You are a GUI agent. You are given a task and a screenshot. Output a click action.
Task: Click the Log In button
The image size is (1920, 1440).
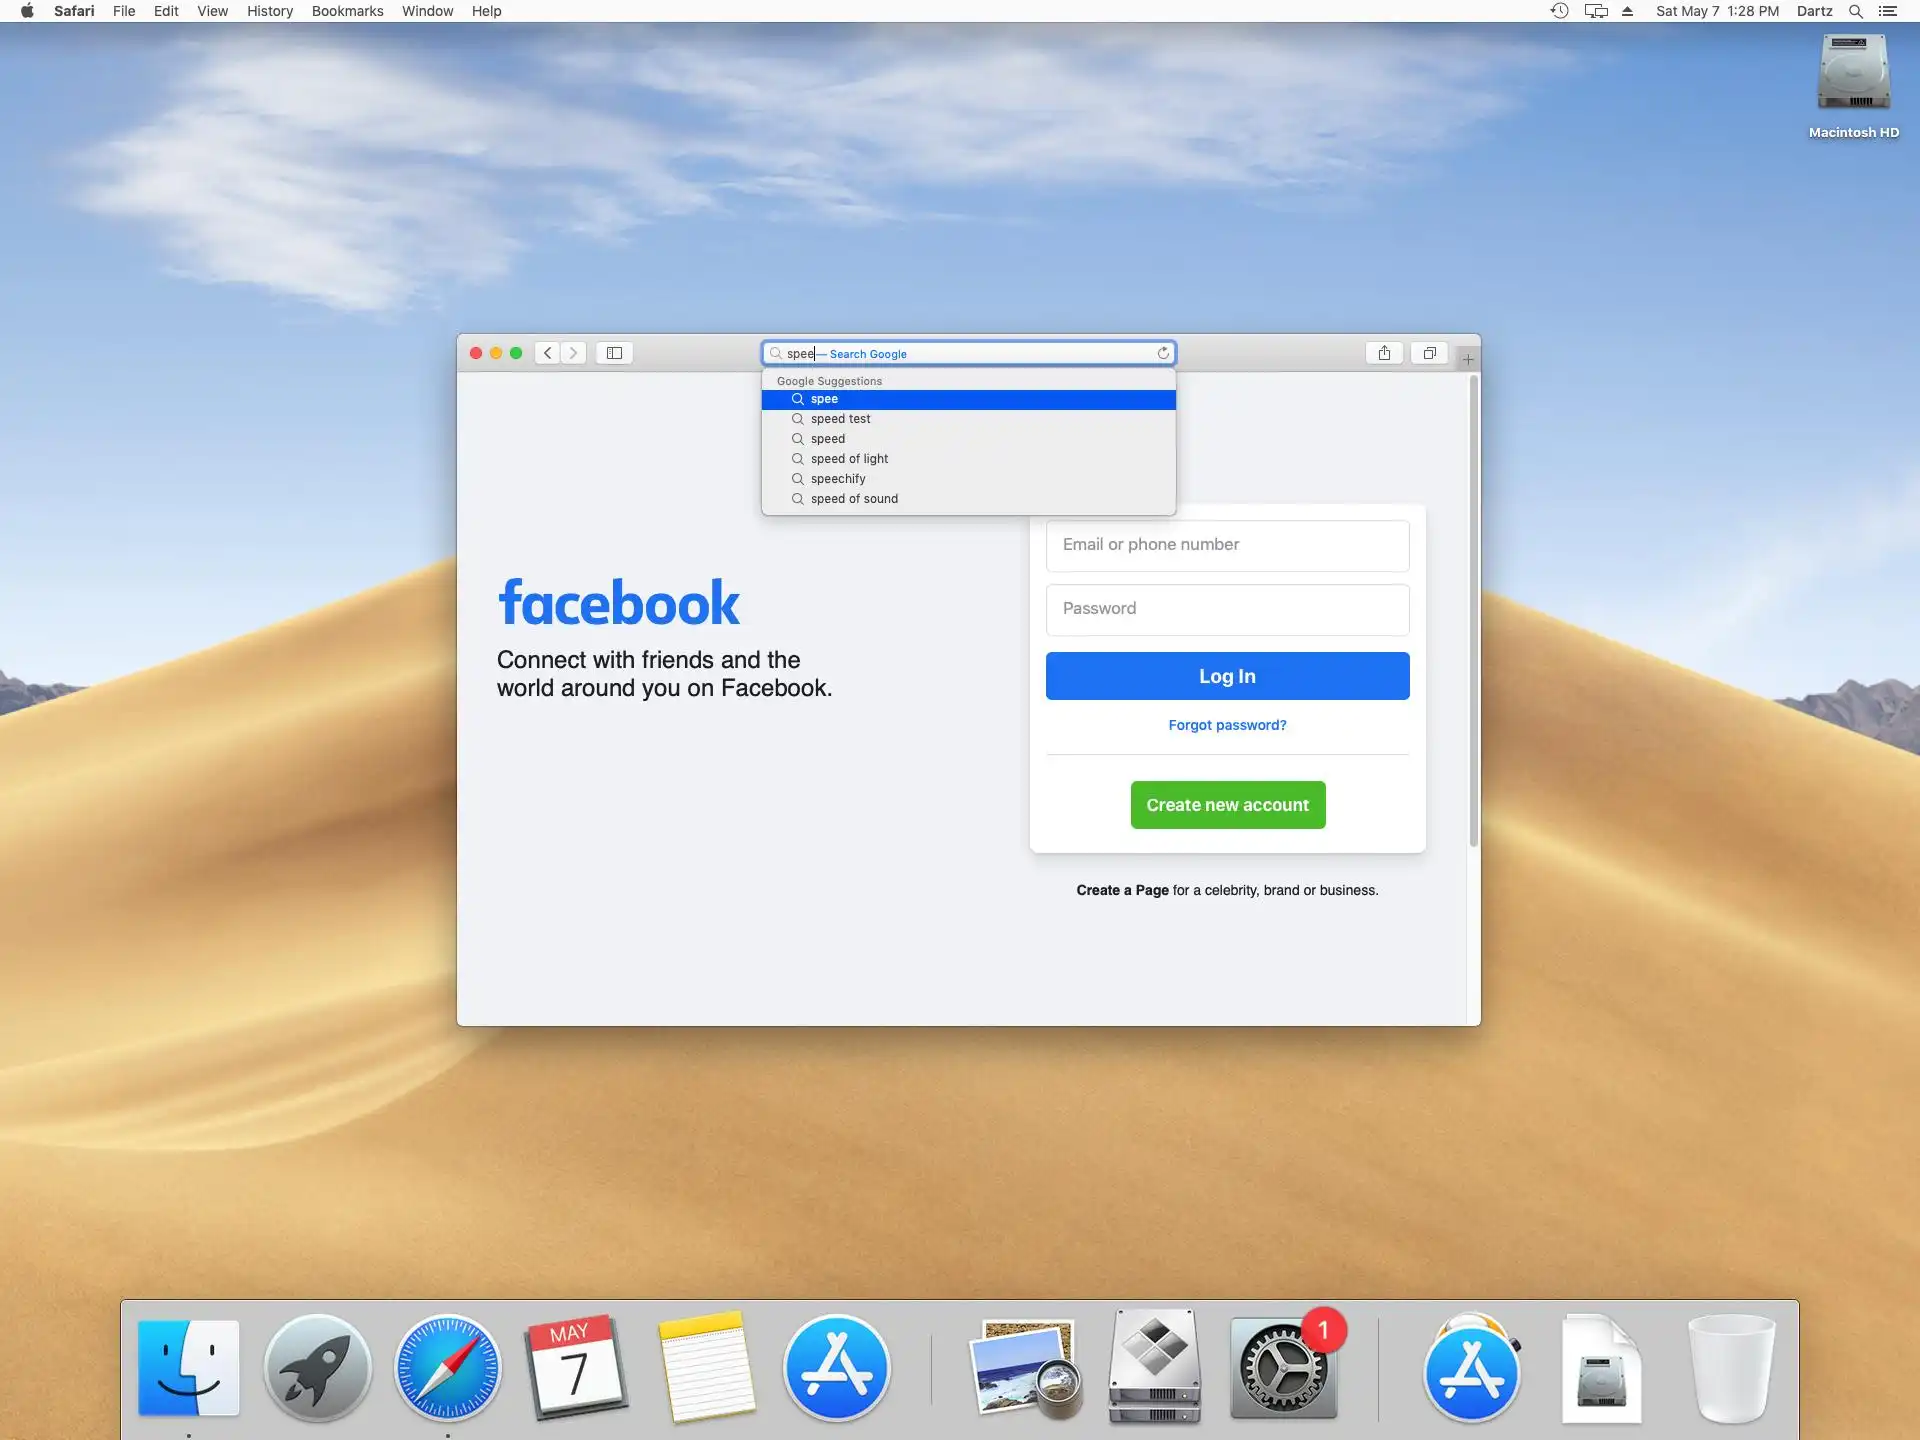[x=1227, y=676]
